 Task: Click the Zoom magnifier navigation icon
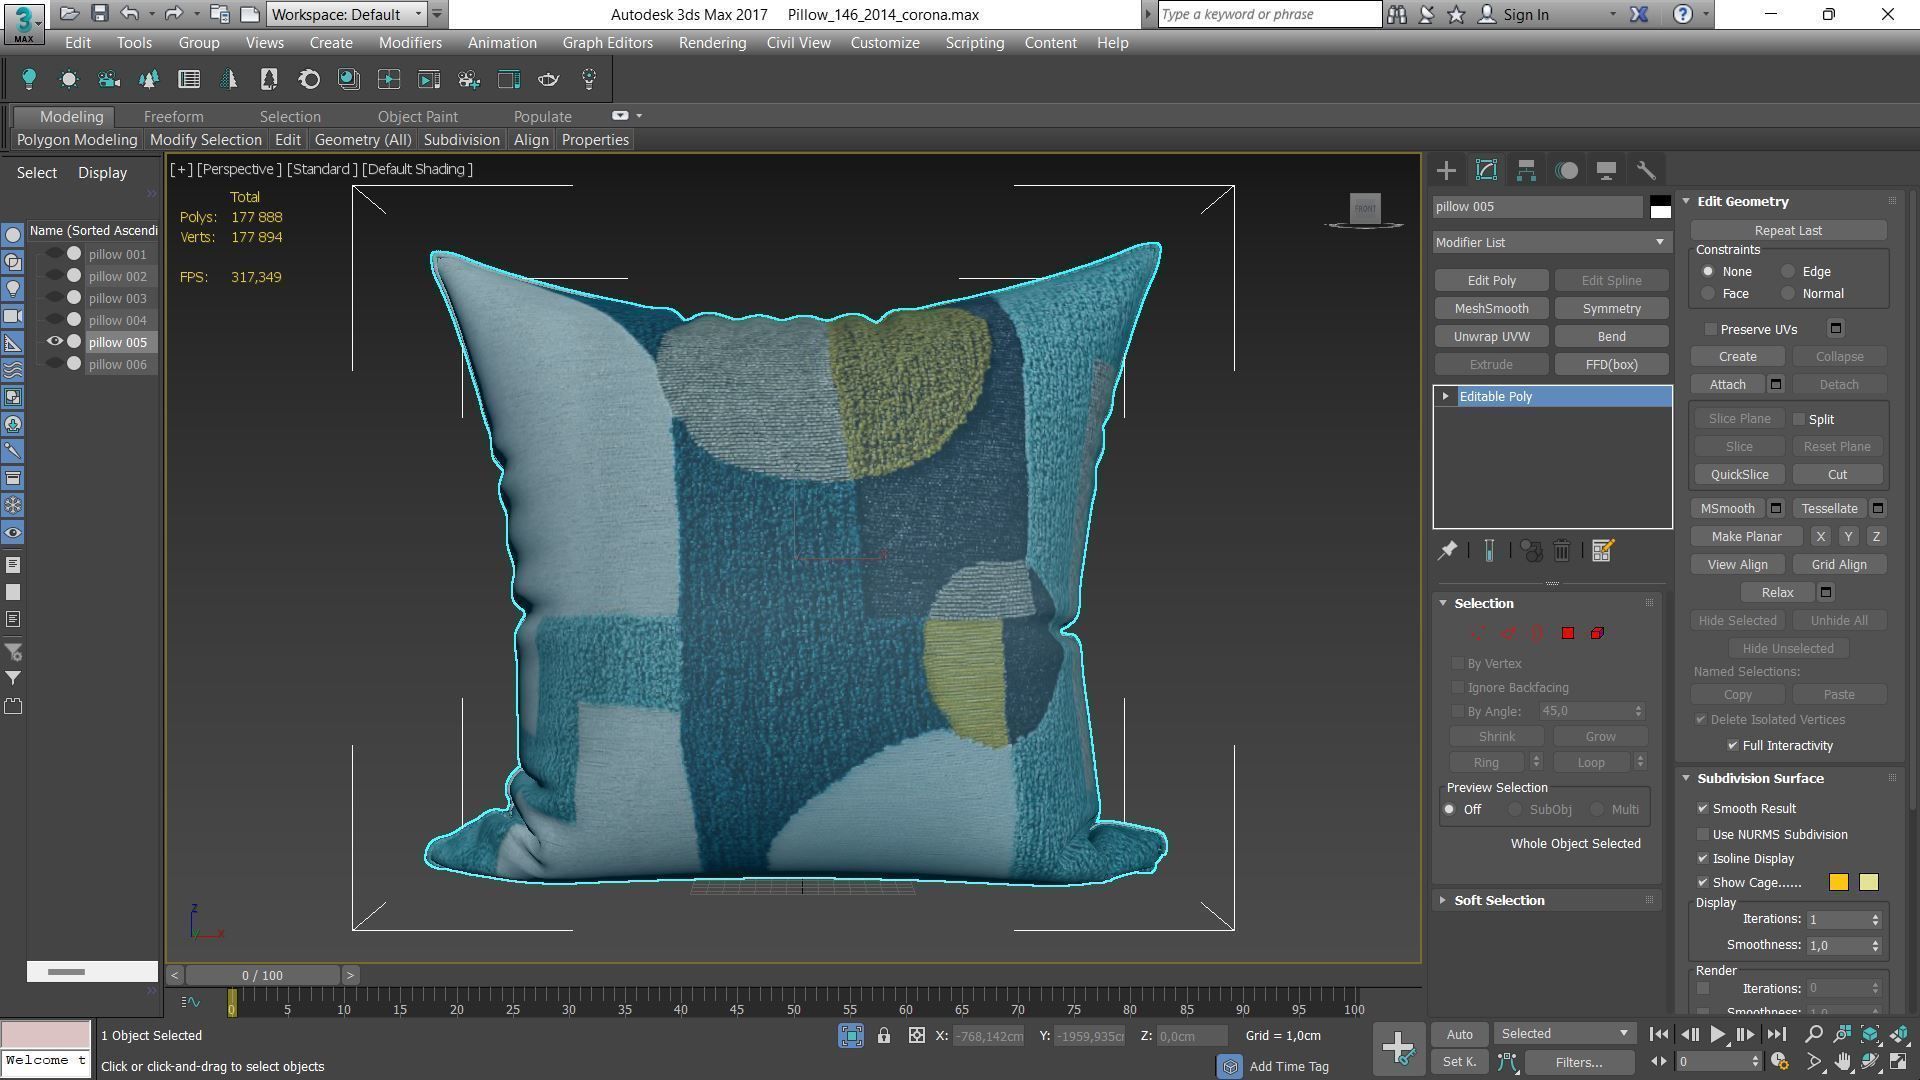1814,1034
